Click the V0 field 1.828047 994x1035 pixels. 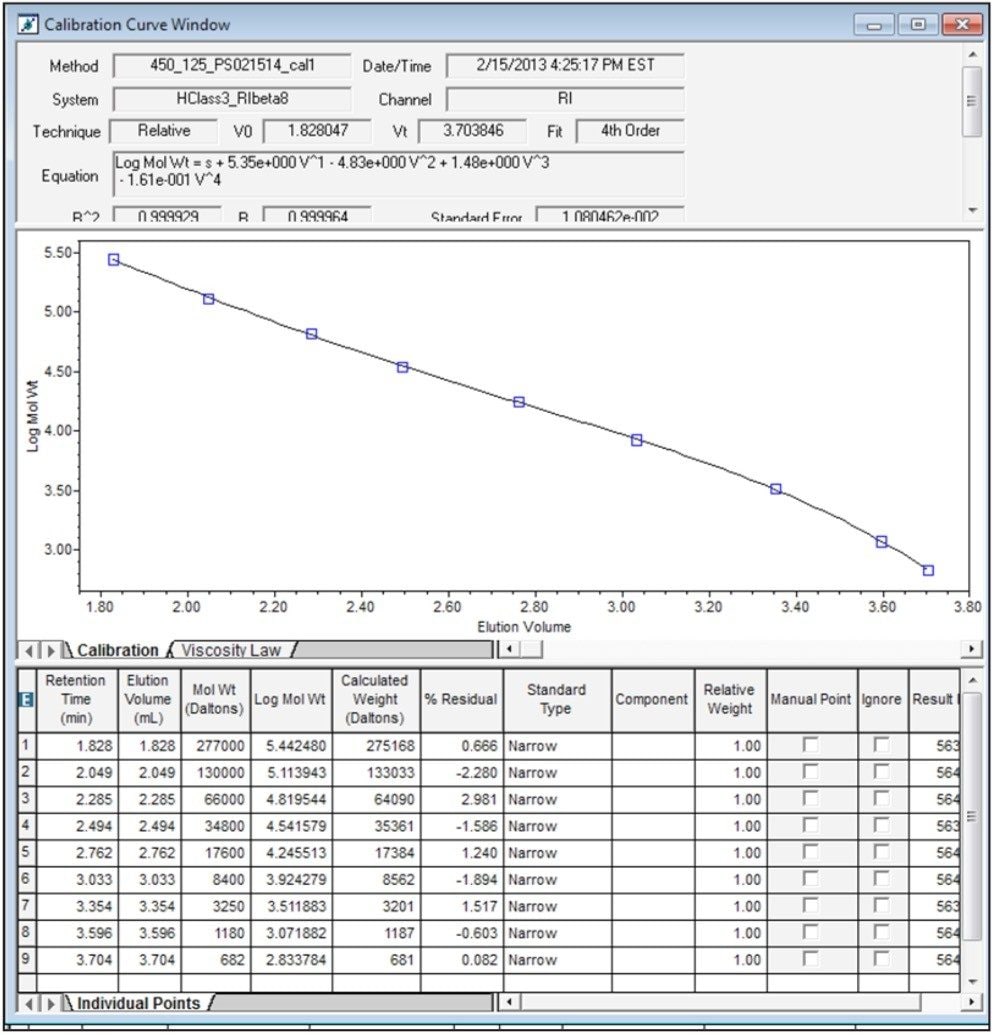[317, 131]
